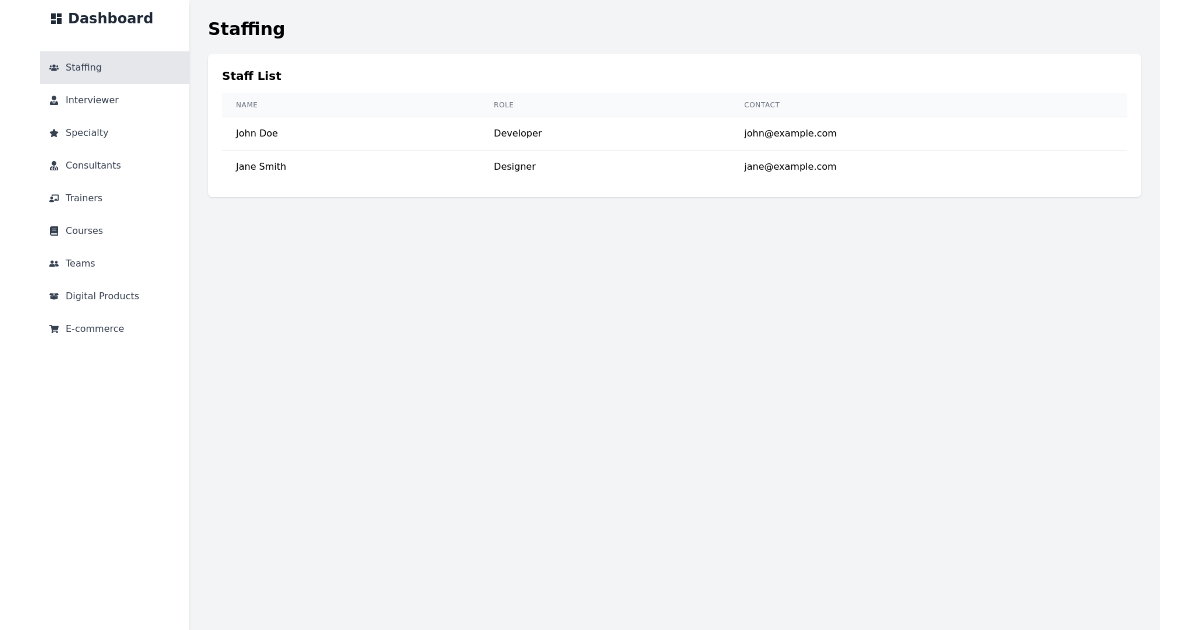1200x630 pixels.
Task: Click the Specialty star icon
Action: [x=53, y=132]
